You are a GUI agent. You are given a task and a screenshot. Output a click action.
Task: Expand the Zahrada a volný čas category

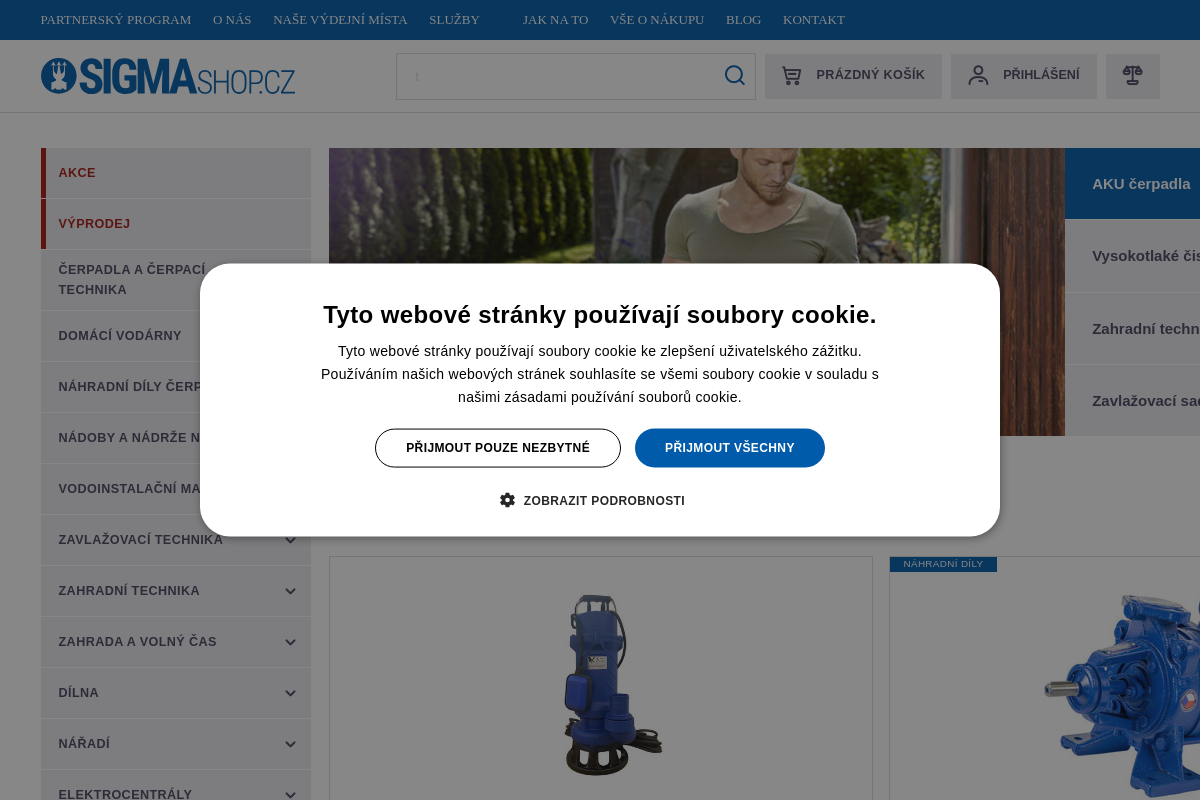(290, 642)
